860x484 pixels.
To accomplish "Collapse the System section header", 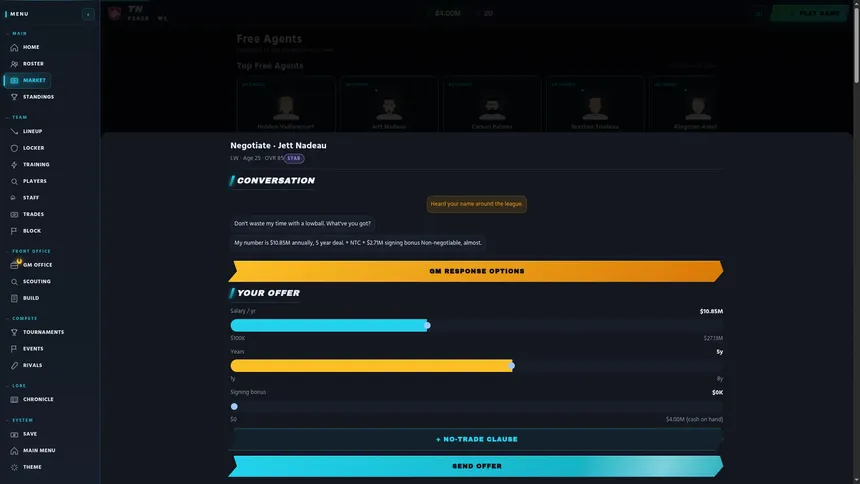I will pyautogui.click(x=20, y=420).
